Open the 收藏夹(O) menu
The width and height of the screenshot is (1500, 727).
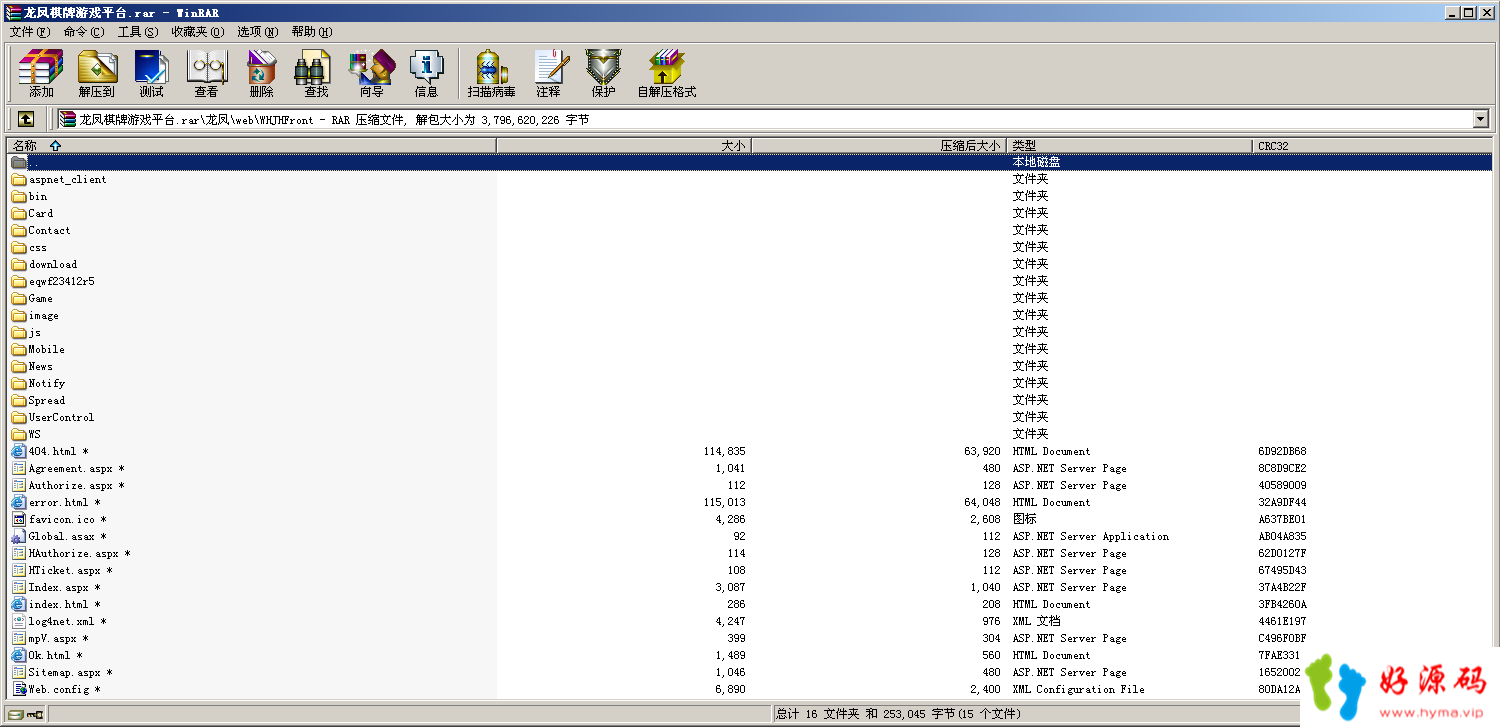click(197, 32)
